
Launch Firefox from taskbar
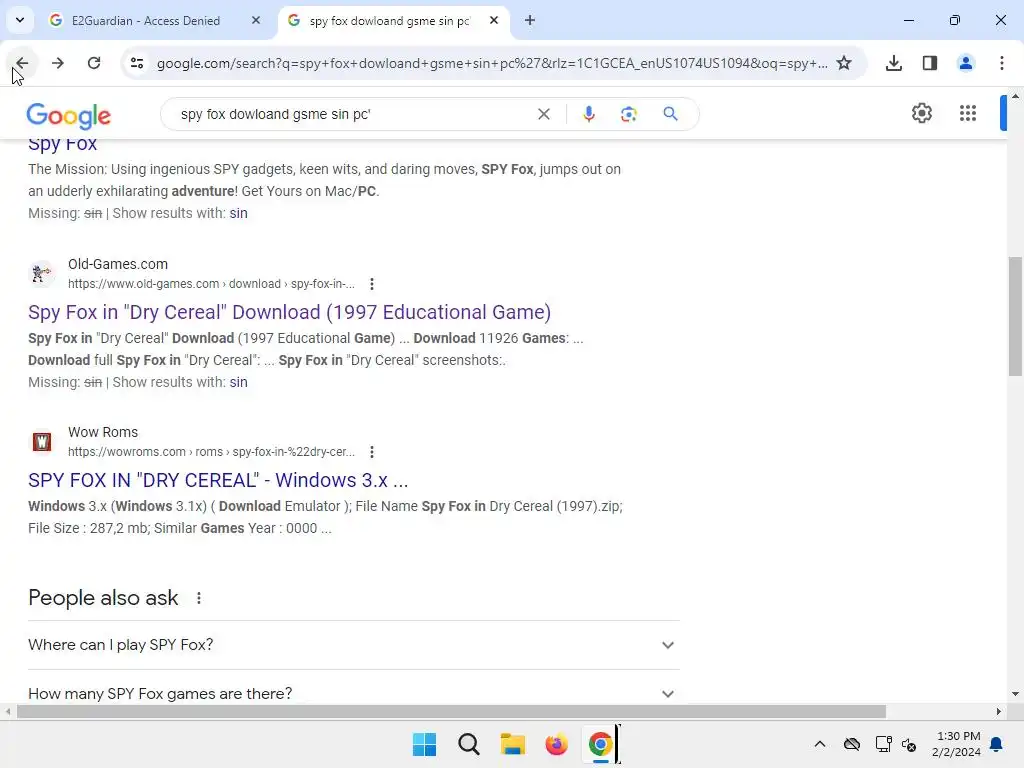pyautogui.click(x=556, y=744)
